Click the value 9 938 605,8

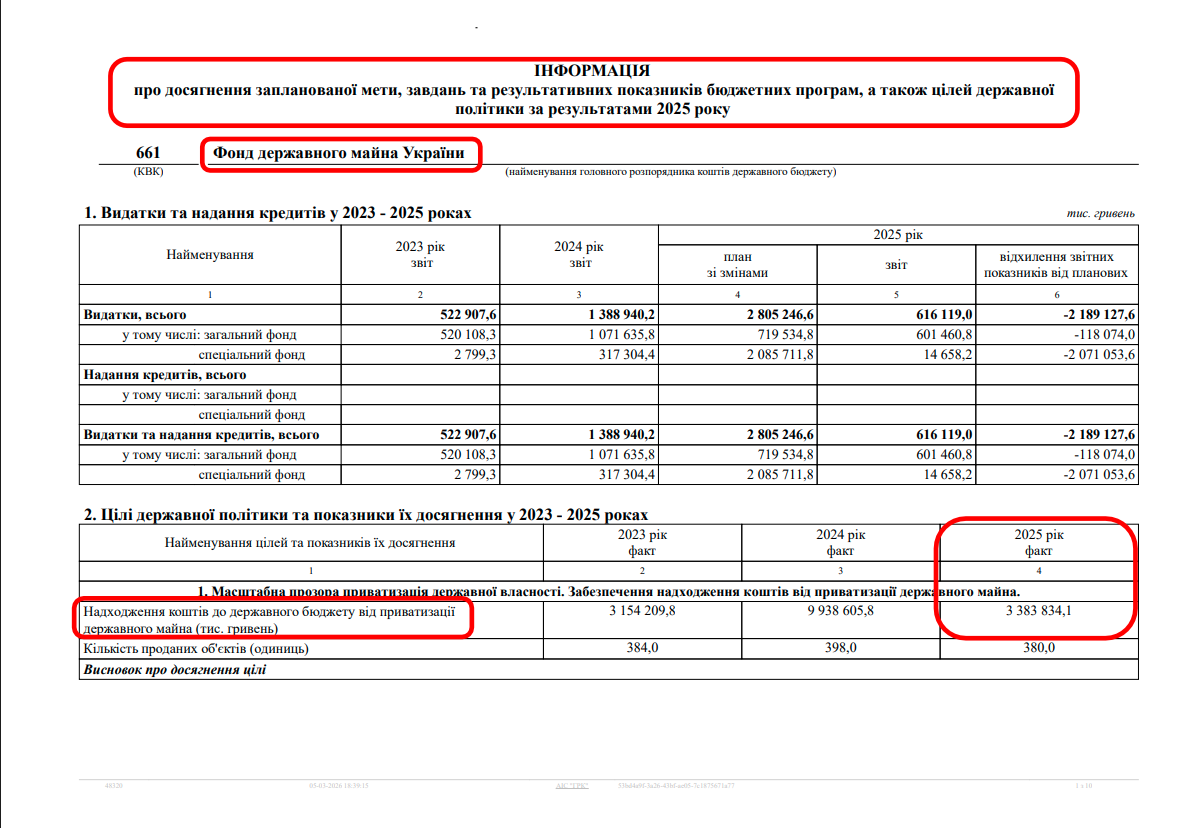(x=840, y=611)
